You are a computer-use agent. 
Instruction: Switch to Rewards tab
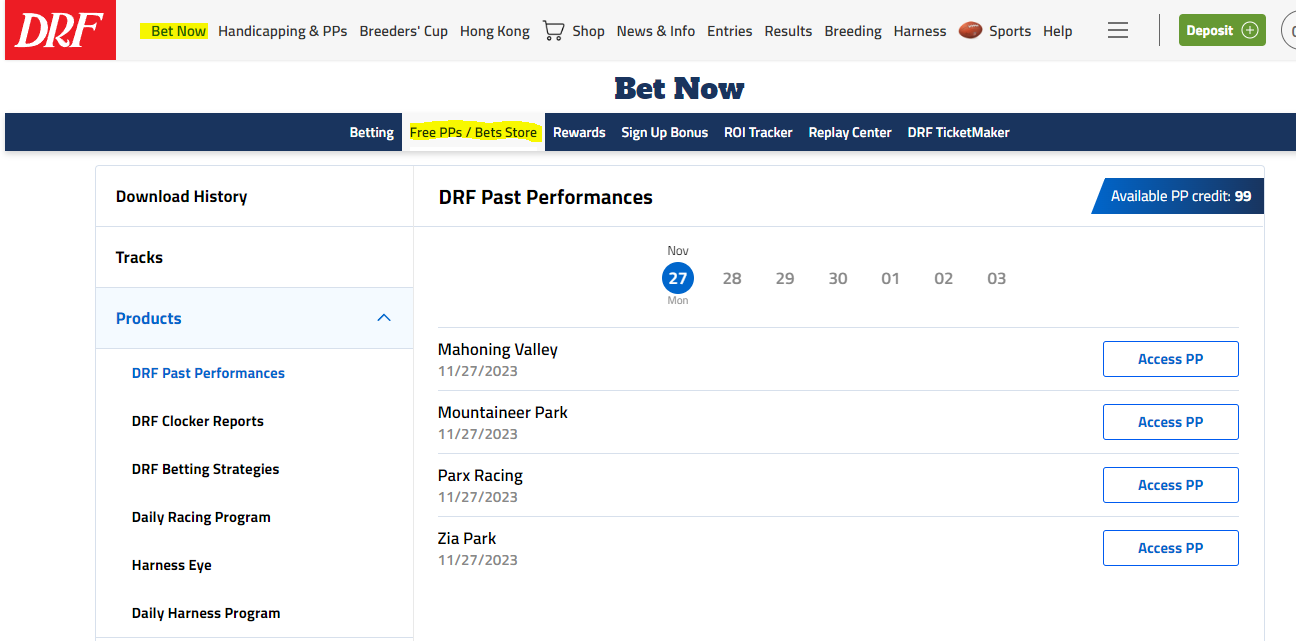point(579,132)
